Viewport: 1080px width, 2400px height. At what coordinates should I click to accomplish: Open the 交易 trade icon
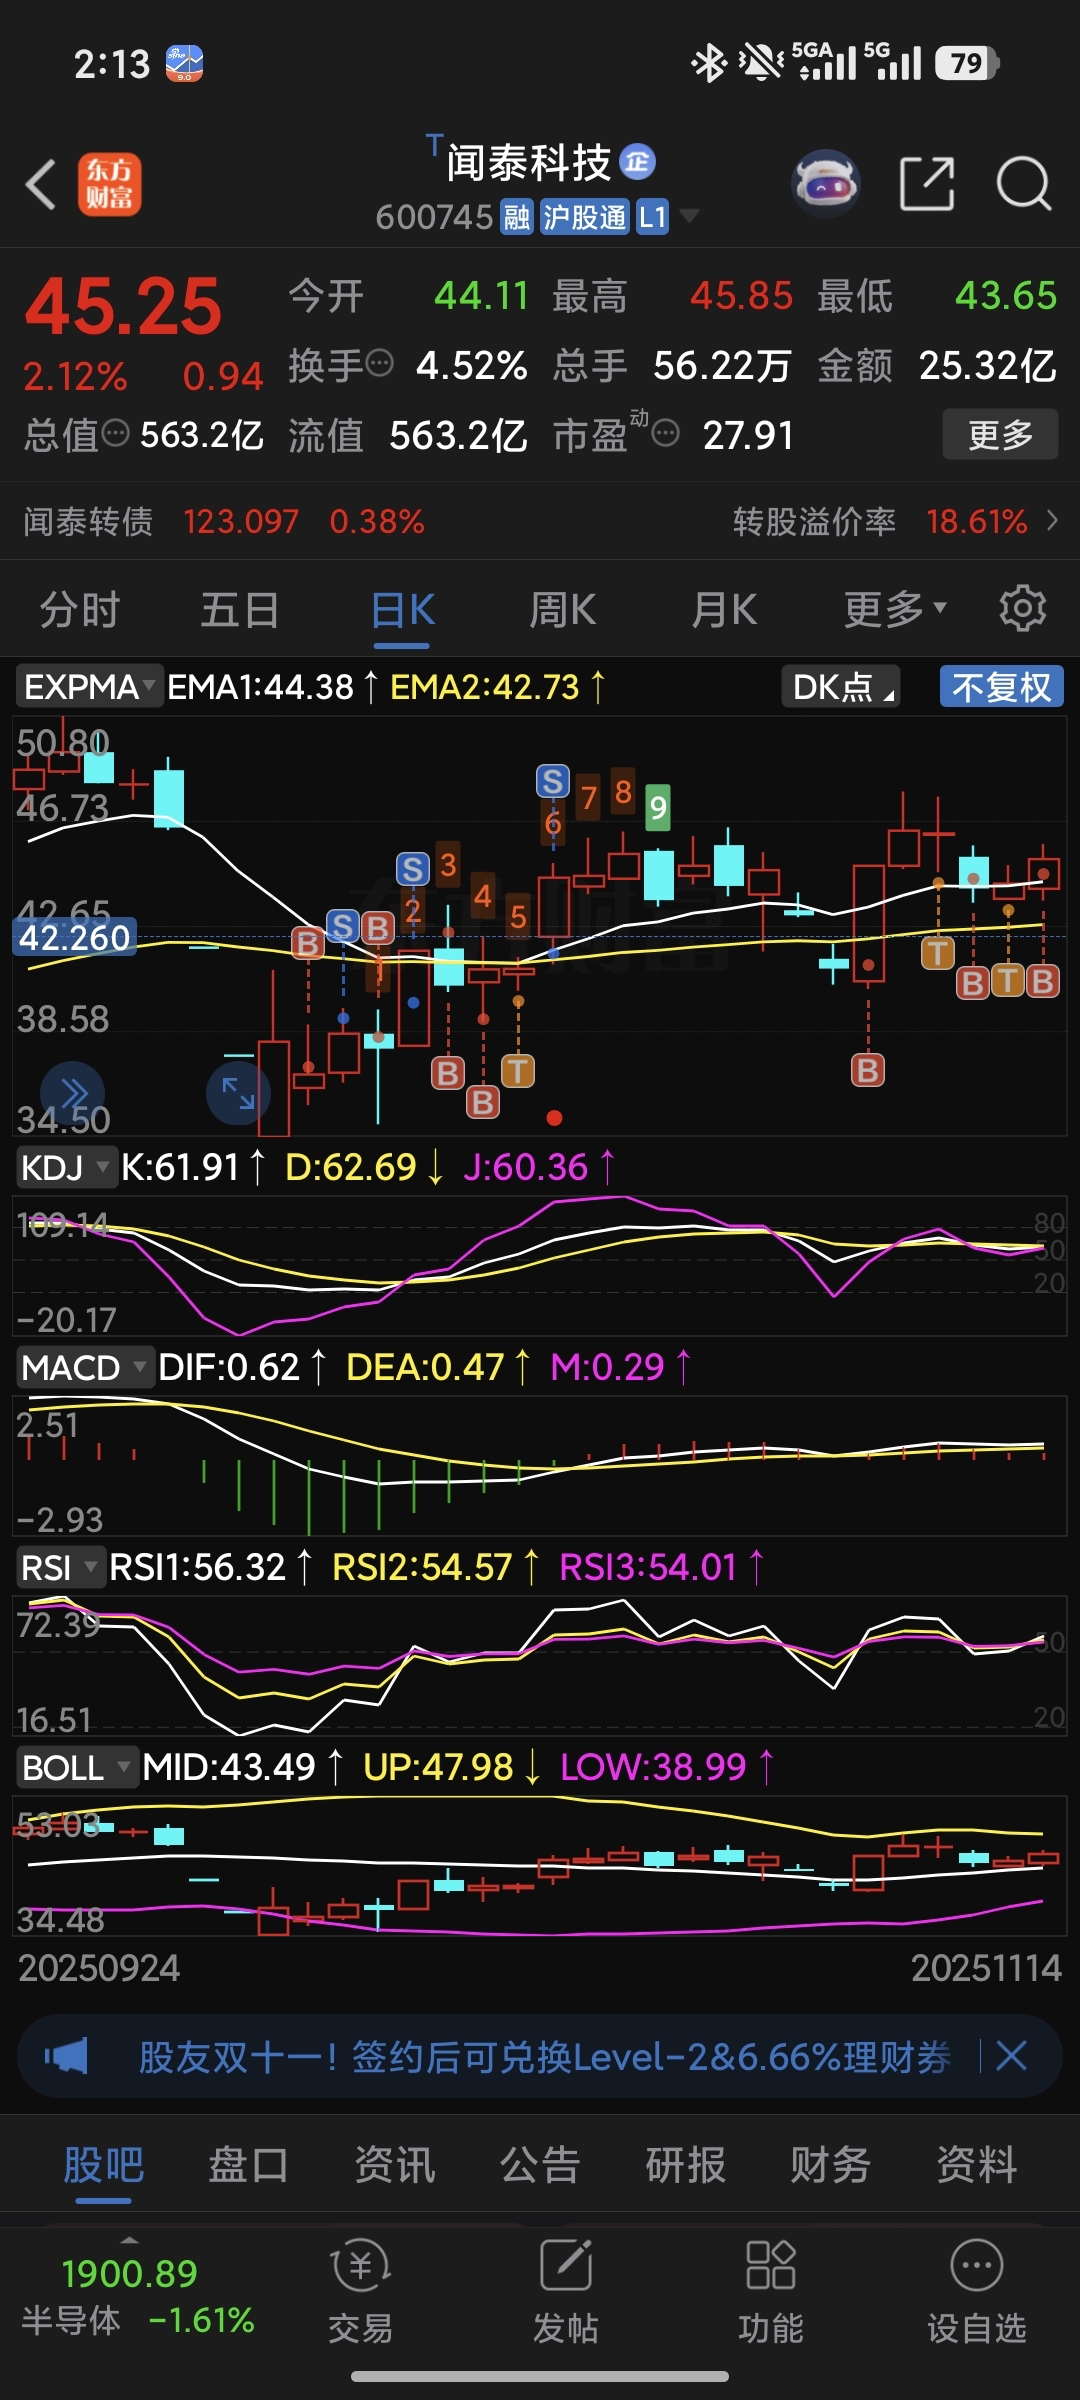tap(360, 2292)
